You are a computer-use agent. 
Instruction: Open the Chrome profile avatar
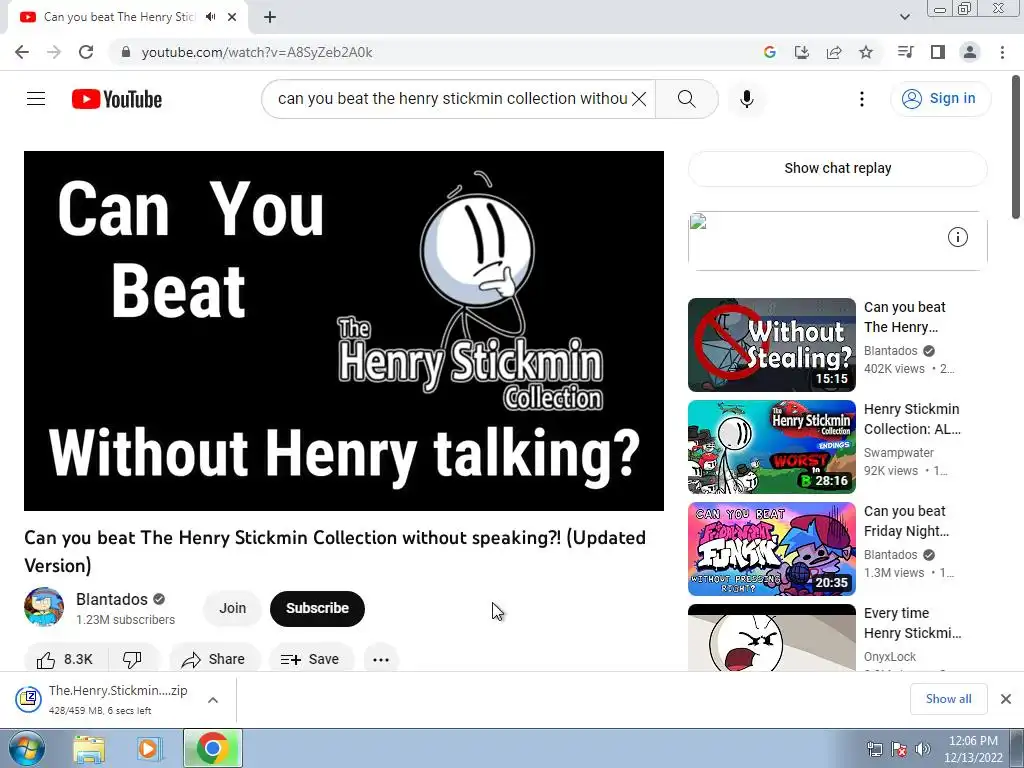(970, 52)
